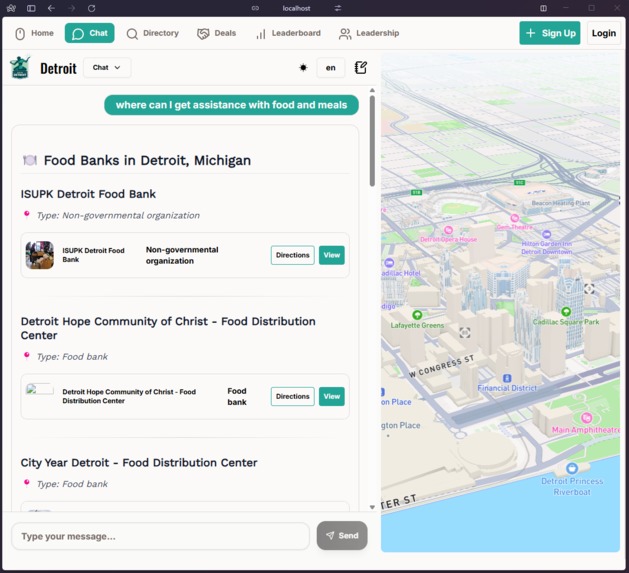The image size is (629, 573).
Task: Go to the Deals page
Action: pos(216,33)
